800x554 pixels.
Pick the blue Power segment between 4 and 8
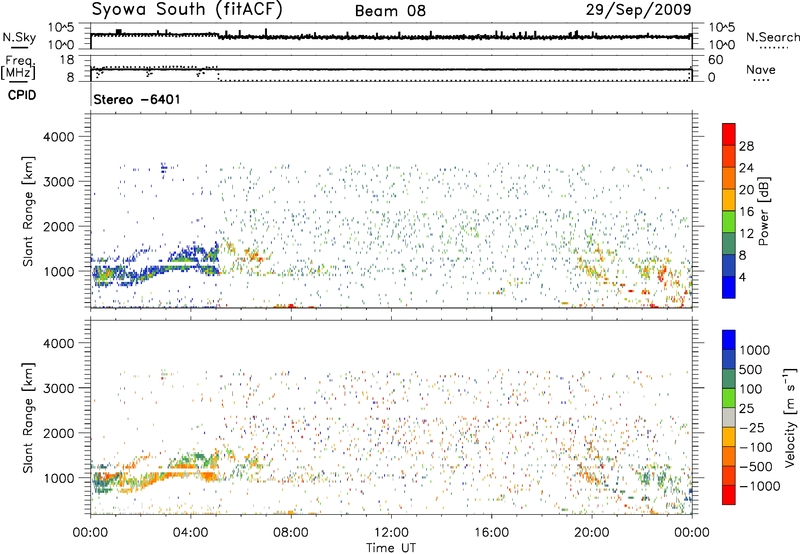point(729,266)
